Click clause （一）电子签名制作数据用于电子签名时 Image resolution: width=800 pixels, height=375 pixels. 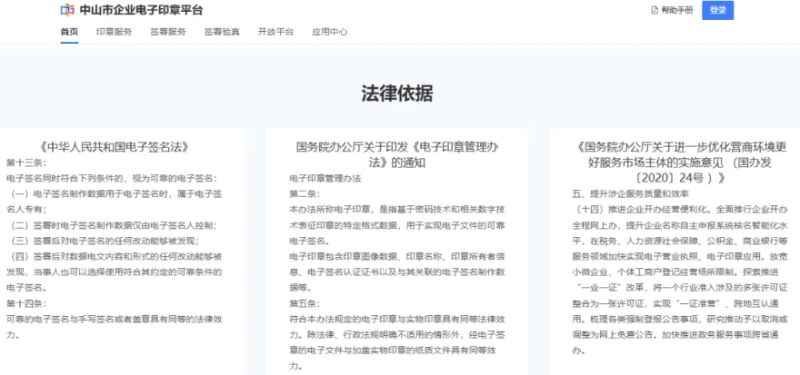(114, 201)
